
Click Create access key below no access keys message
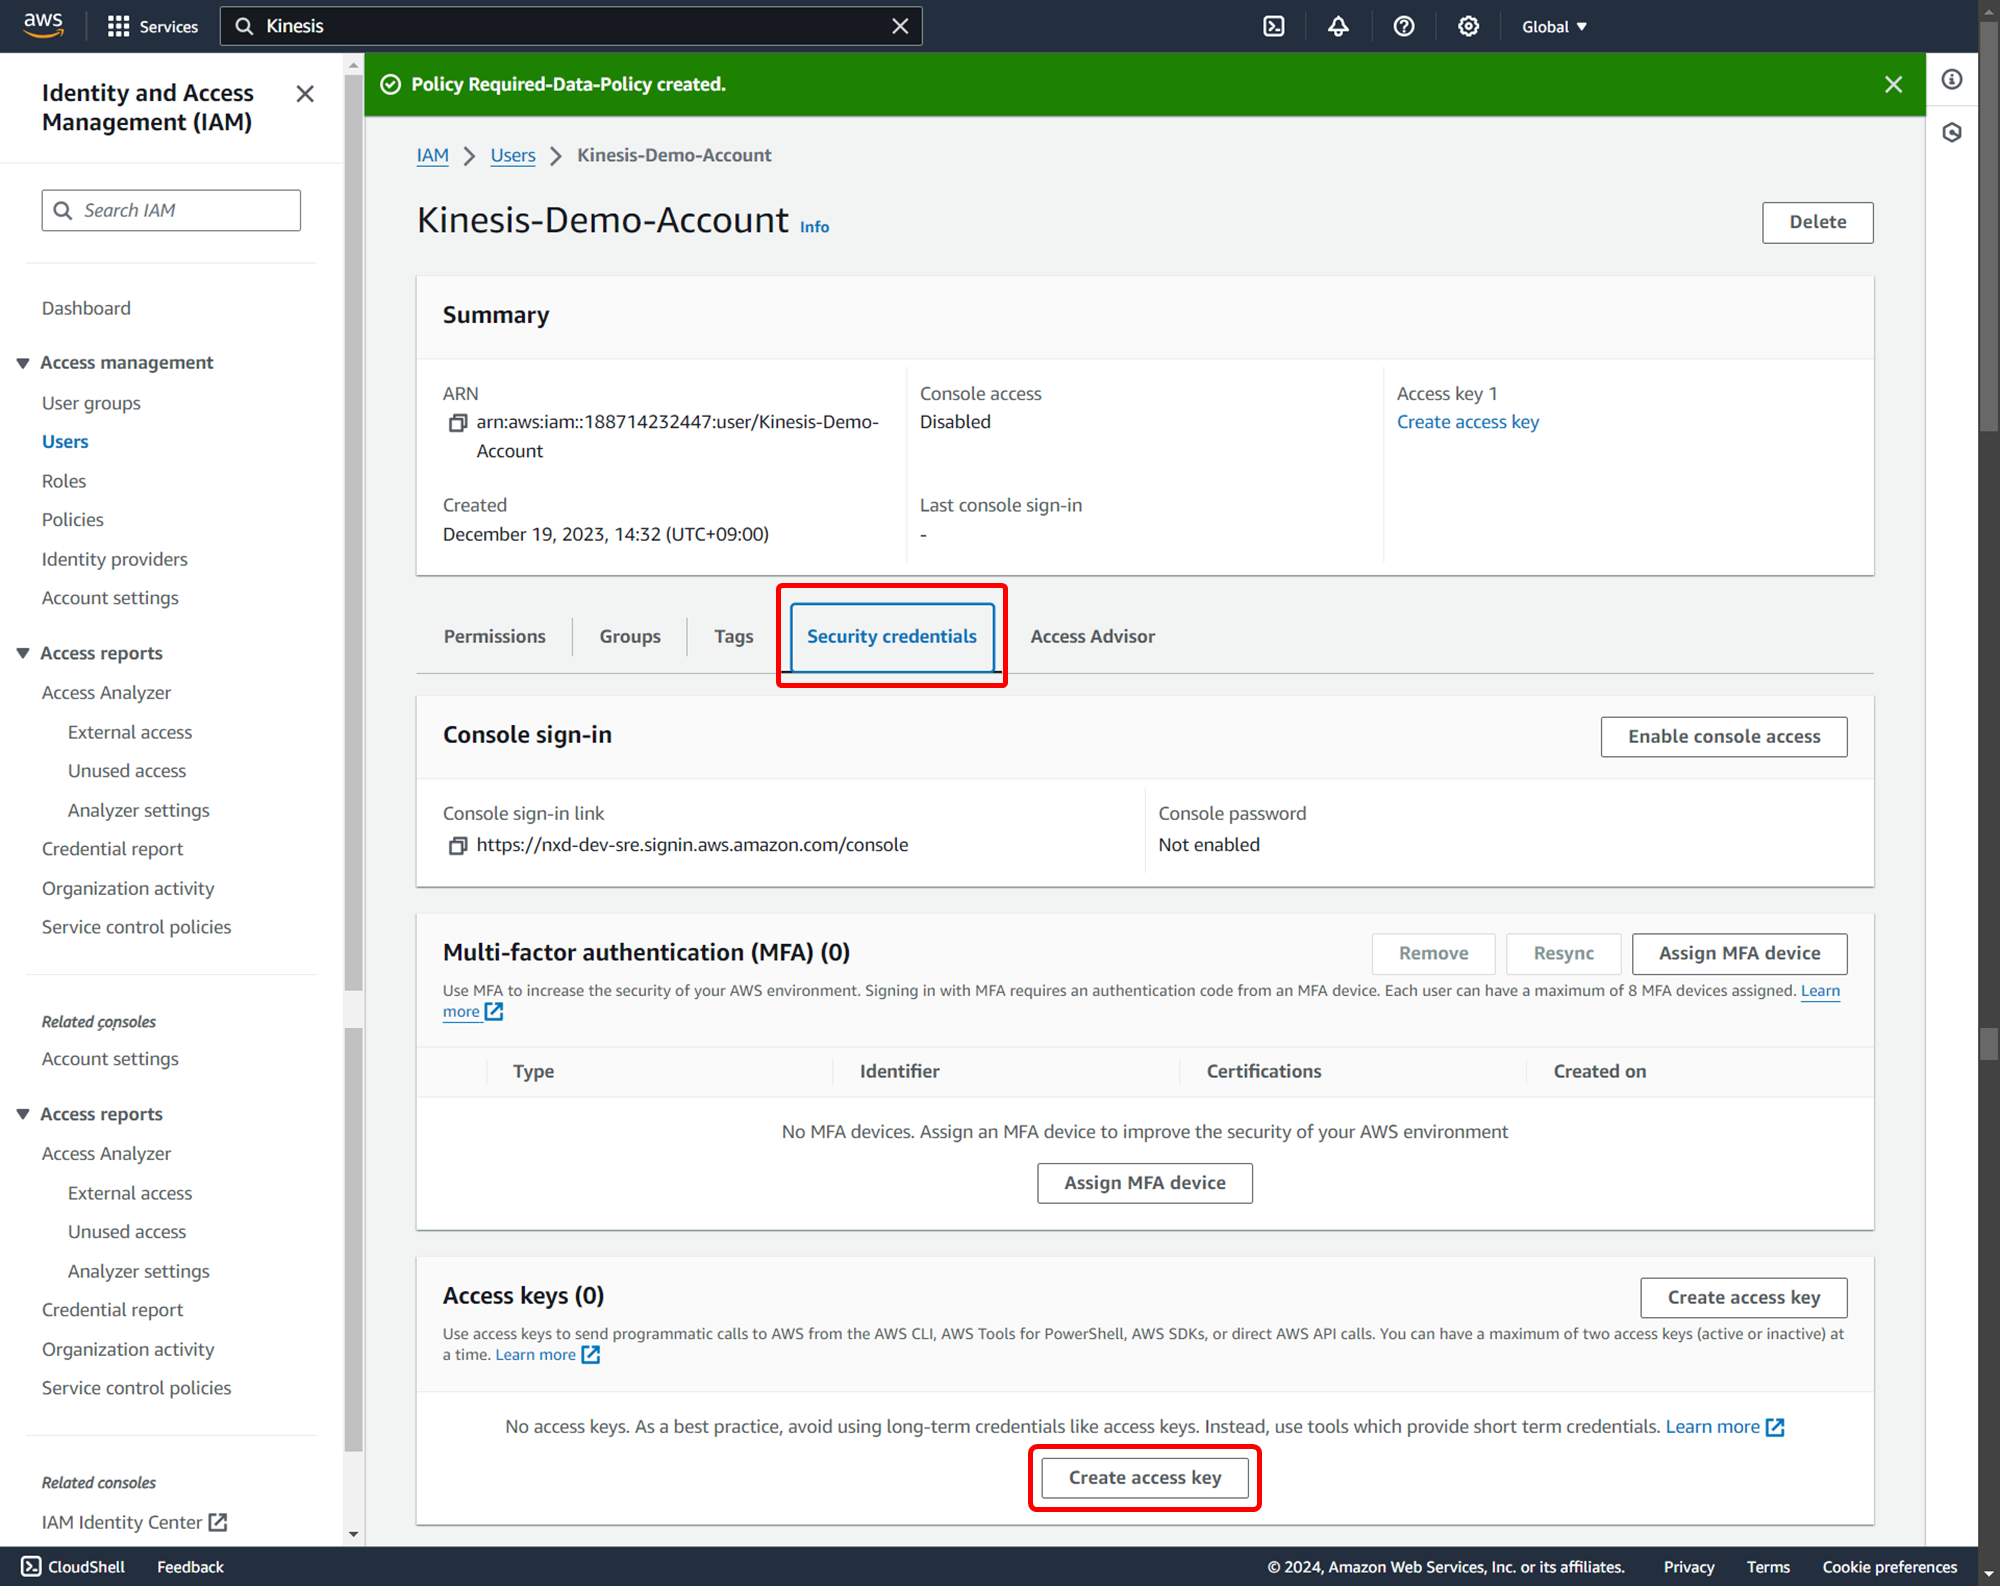pyautogui.click(x=1144, y=1478)
